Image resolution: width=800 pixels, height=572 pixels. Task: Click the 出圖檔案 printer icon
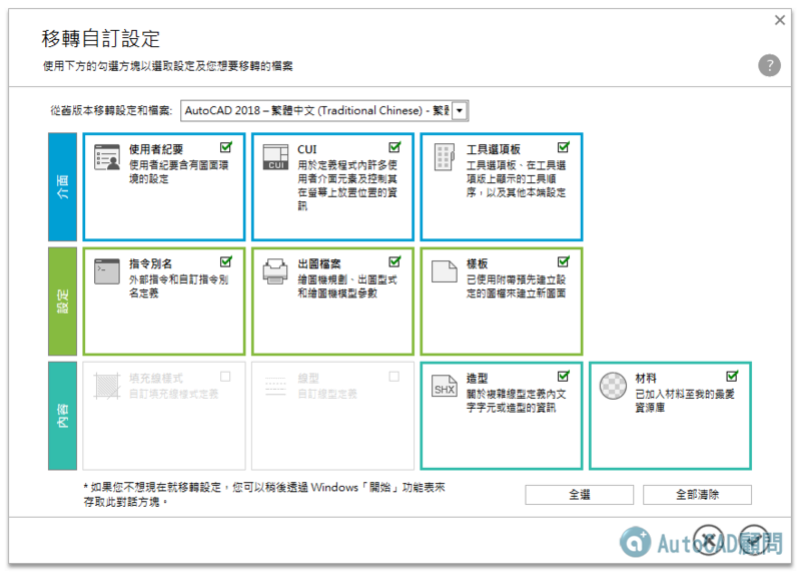tap(276, 271)
